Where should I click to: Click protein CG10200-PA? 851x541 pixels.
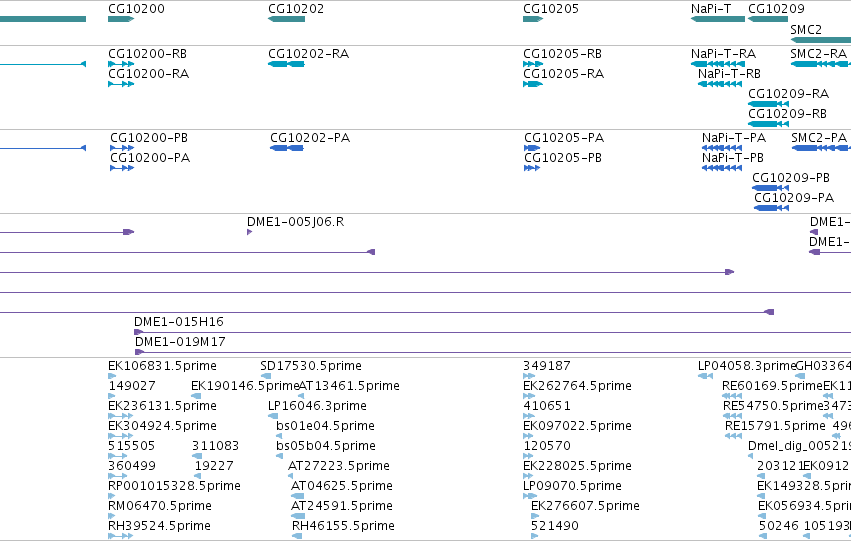(122, 168)
